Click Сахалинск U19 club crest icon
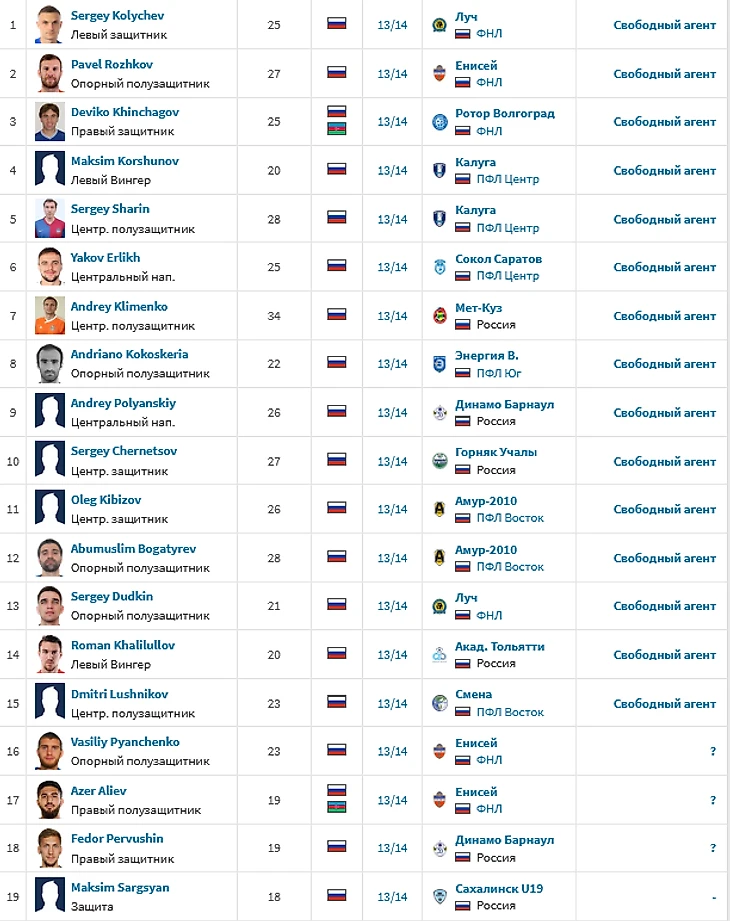 coord(439,896)
